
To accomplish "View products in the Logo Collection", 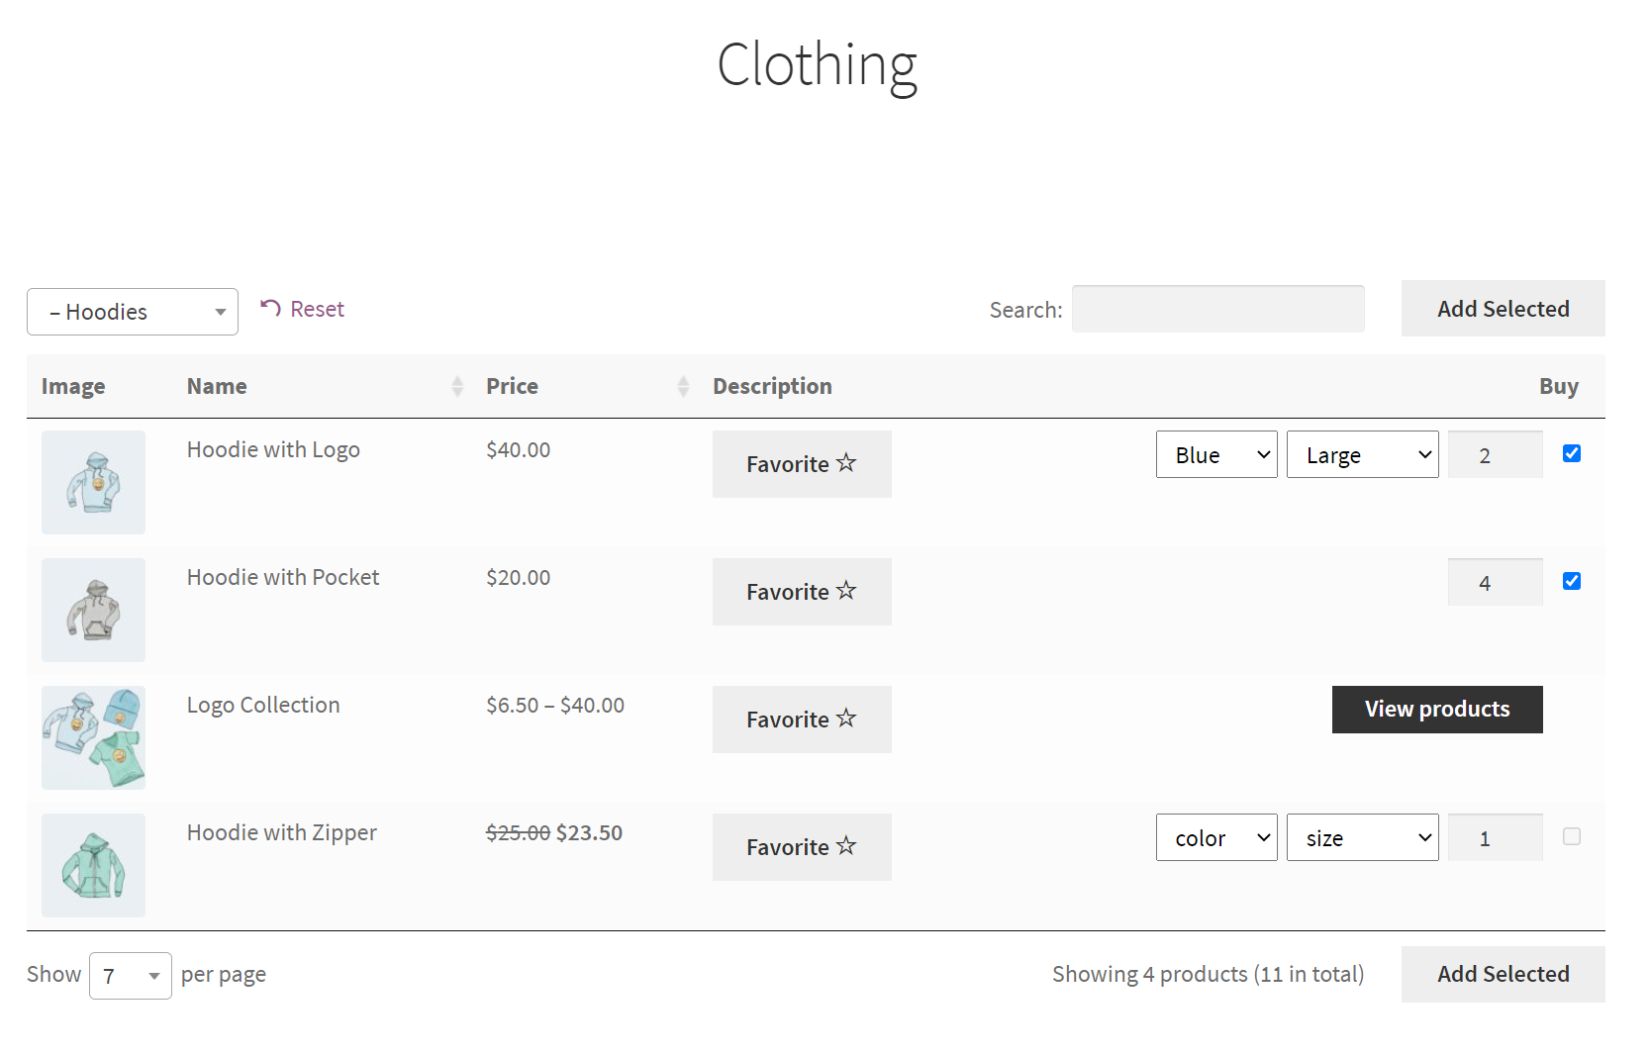I will coord(1436,709).
